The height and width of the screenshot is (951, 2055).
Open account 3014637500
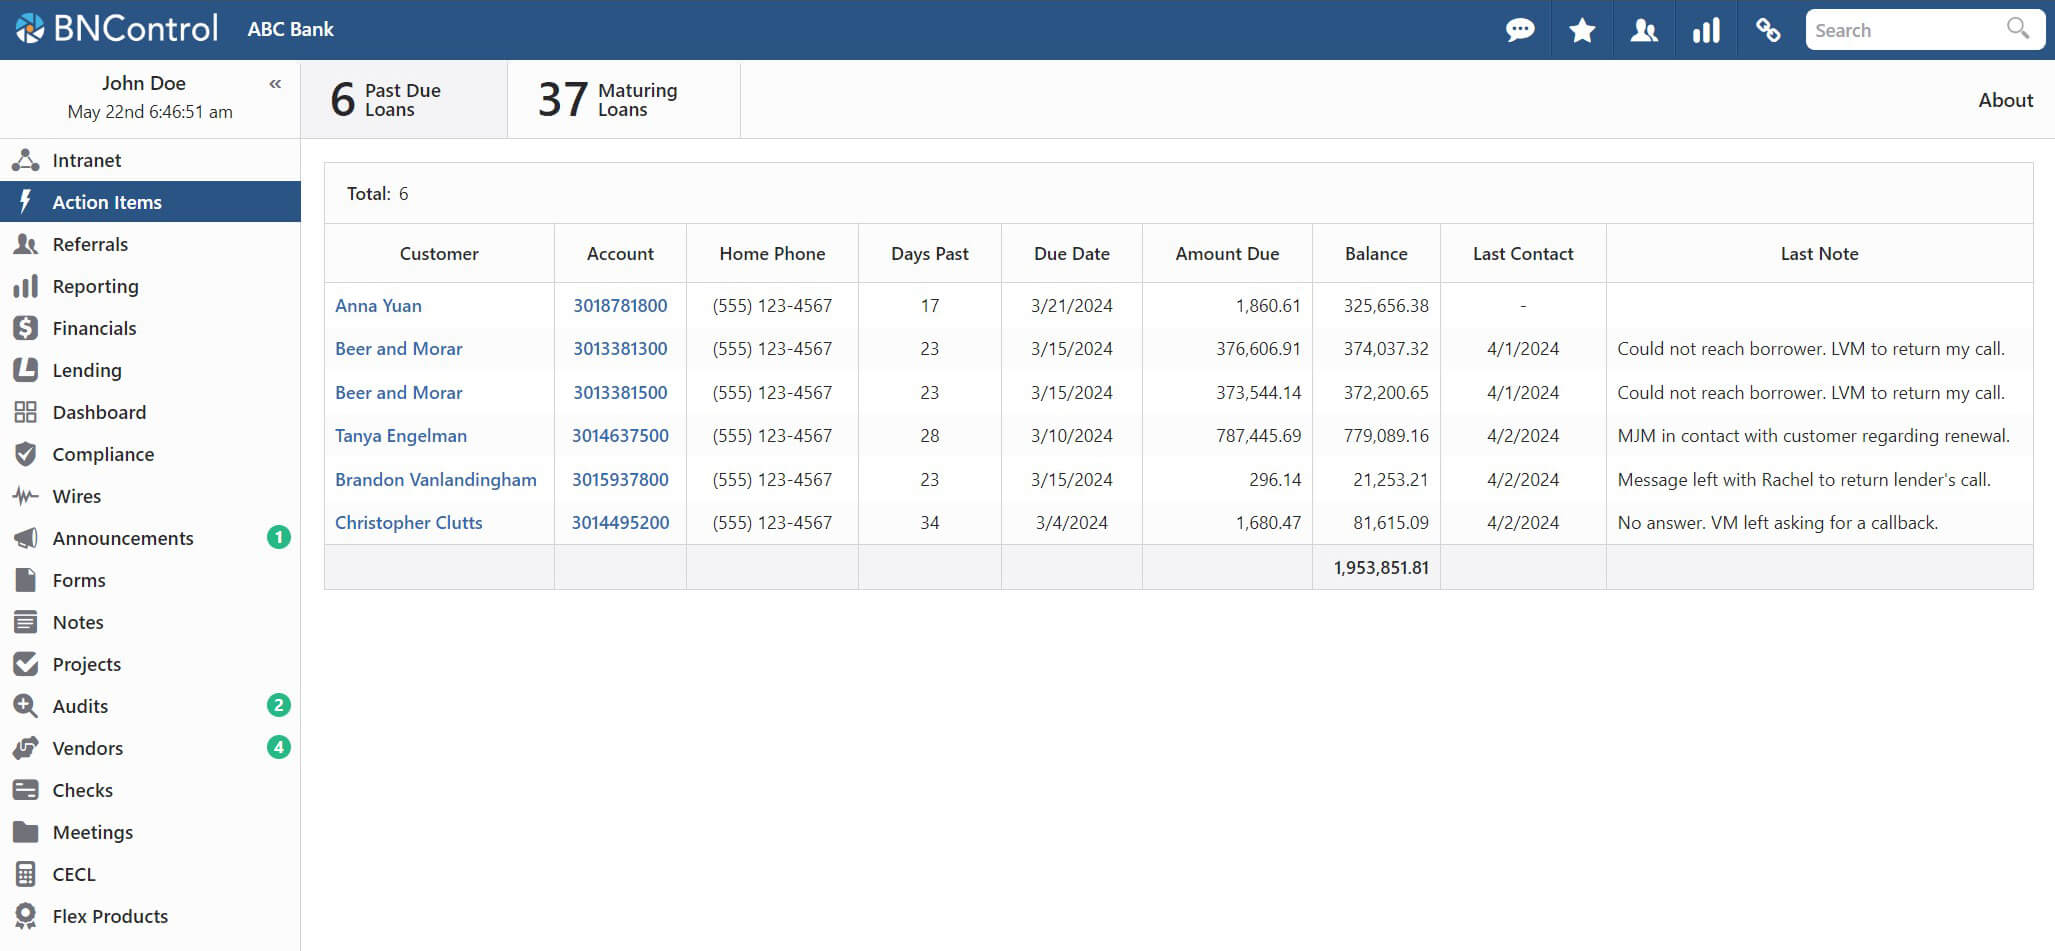[620, 436]
